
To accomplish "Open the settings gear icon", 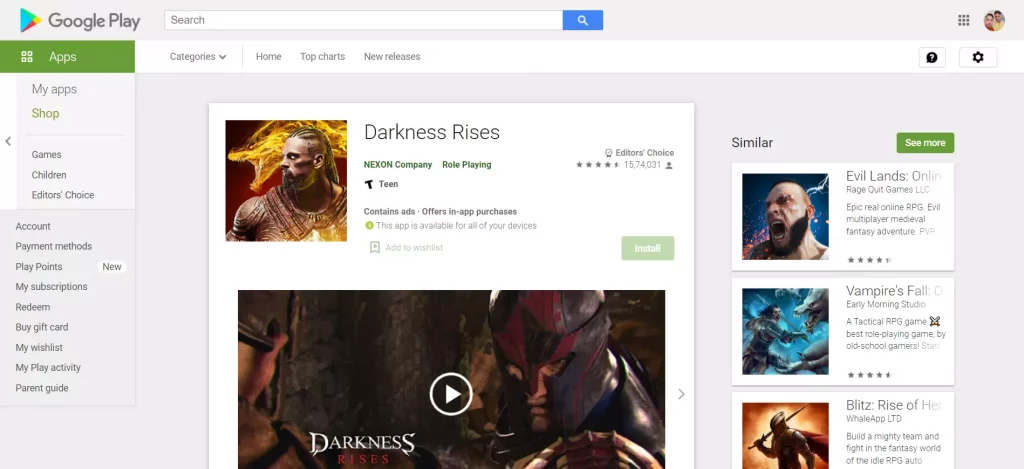I will coord(978,57).
